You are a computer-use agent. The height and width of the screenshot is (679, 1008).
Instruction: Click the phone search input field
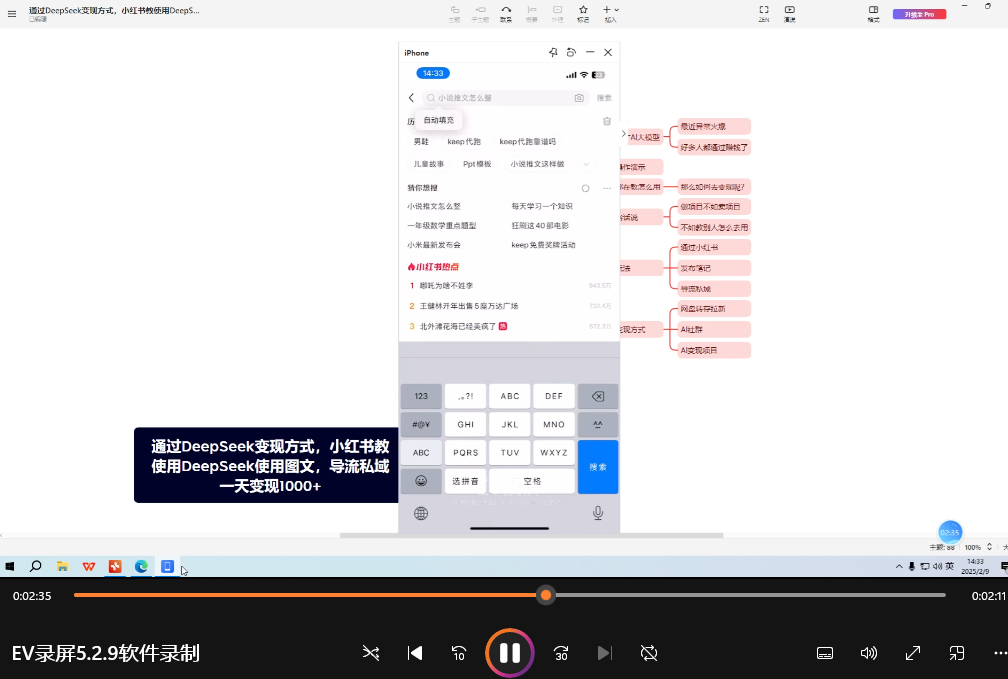505,98
